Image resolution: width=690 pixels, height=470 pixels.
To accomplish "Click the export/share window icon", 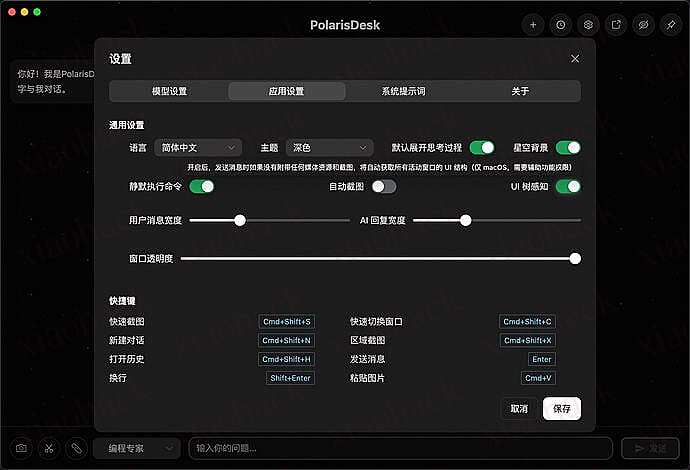I will [616, 24].
